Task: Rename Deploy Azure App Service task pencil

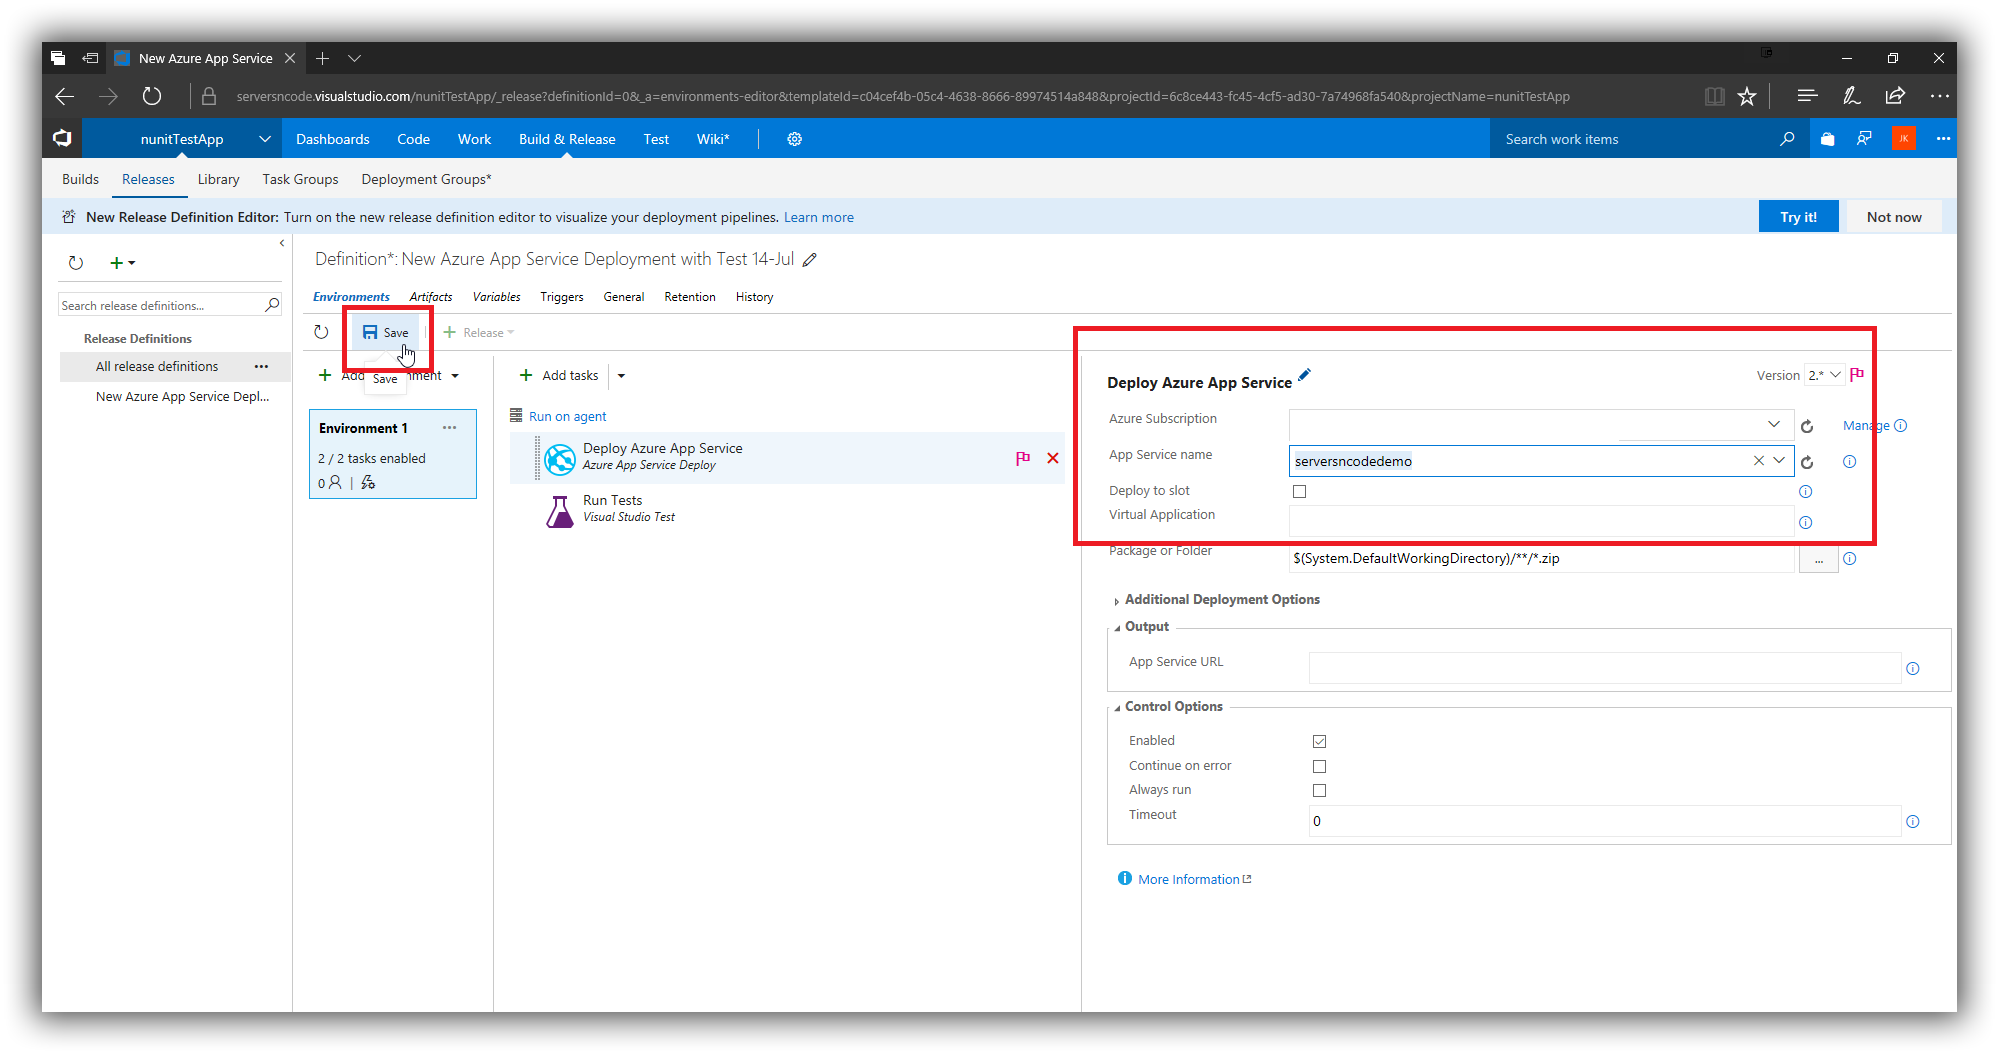Action: tap(1304, 376)
